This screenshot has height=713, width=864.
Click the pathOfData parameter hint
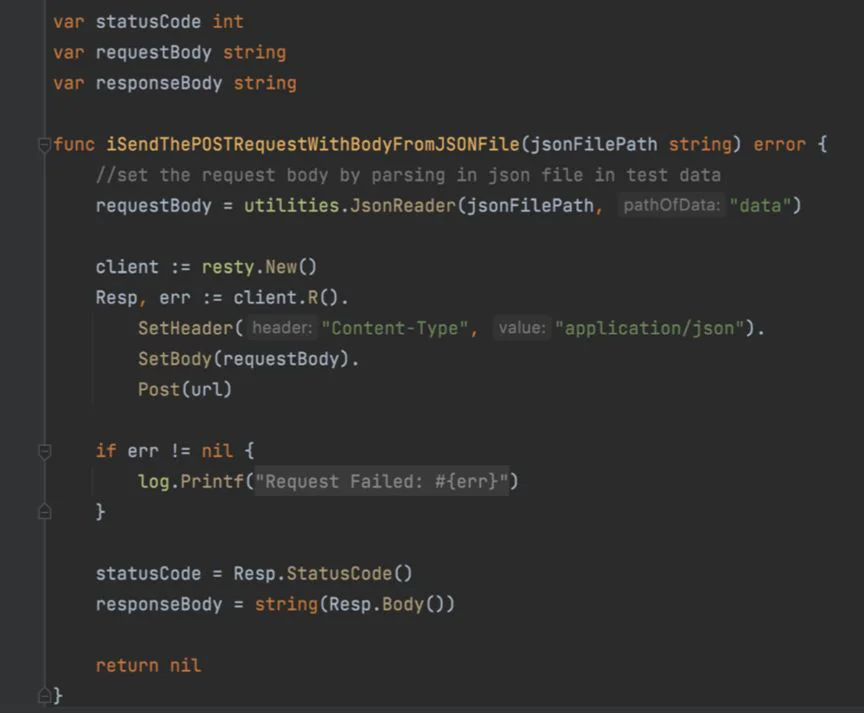pos(671,206)
